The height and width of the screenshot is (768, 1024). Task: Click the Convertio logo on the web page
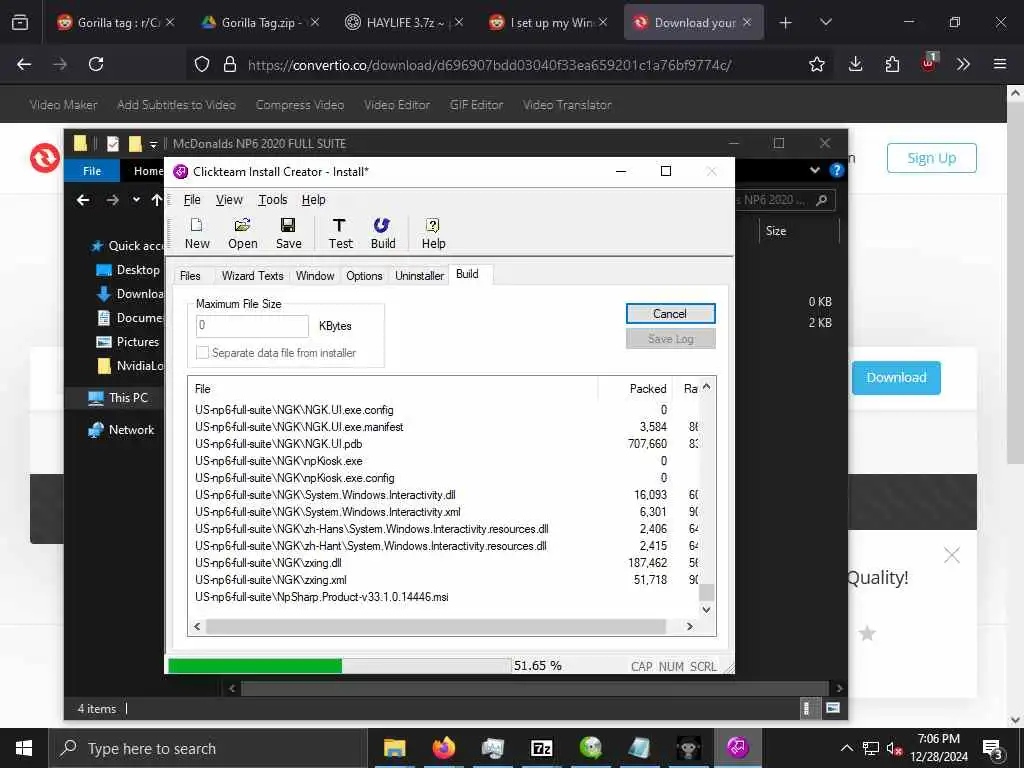(x=45, y=157)
